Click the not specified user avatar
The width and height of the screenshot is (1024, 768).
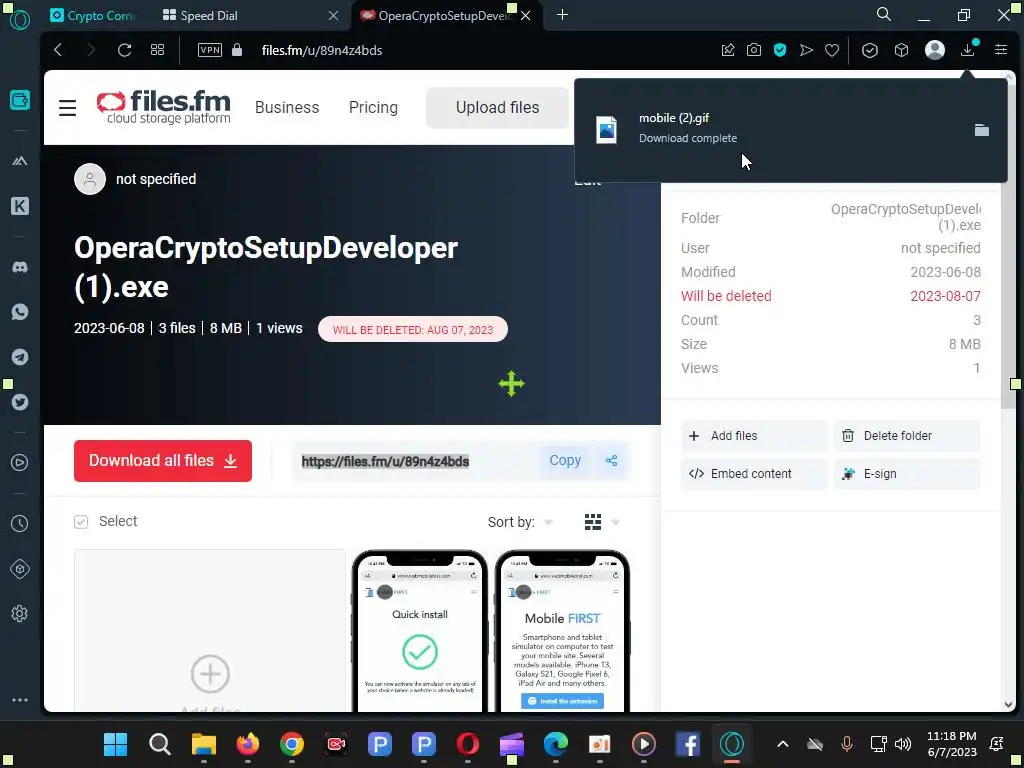tap(89, 179)
